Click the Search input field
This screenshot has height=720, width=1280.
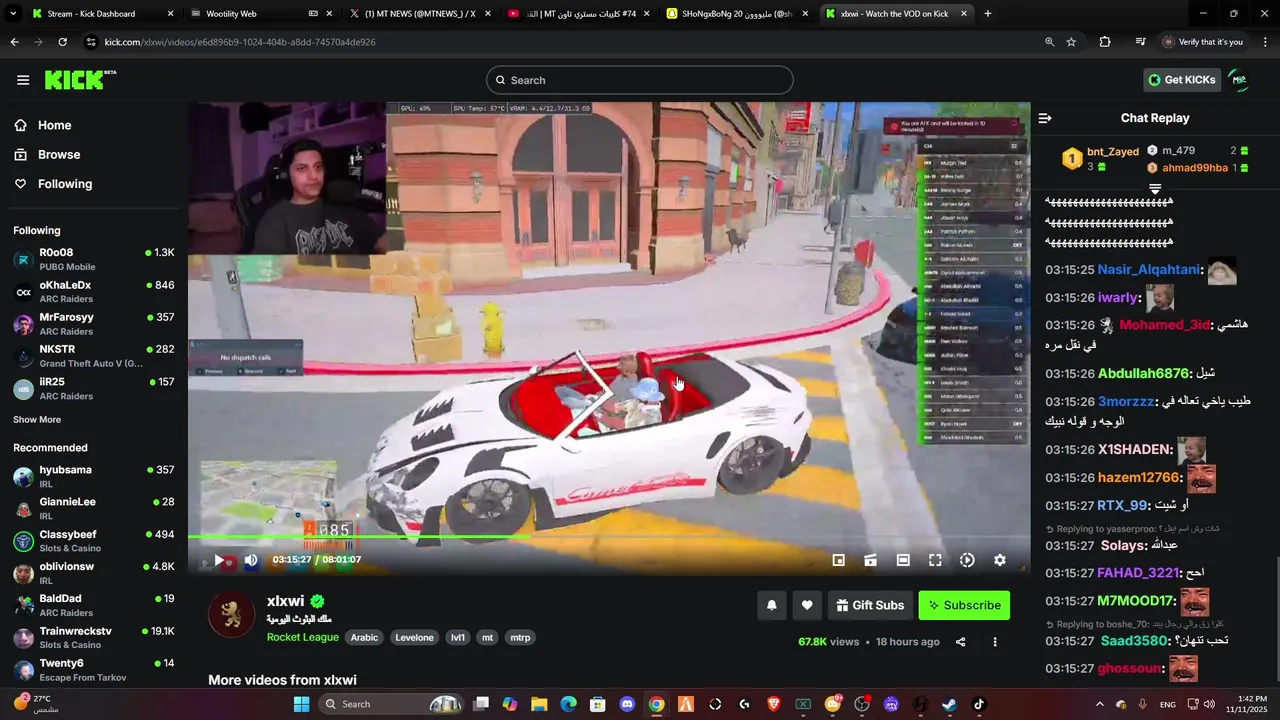coord(640,80)
